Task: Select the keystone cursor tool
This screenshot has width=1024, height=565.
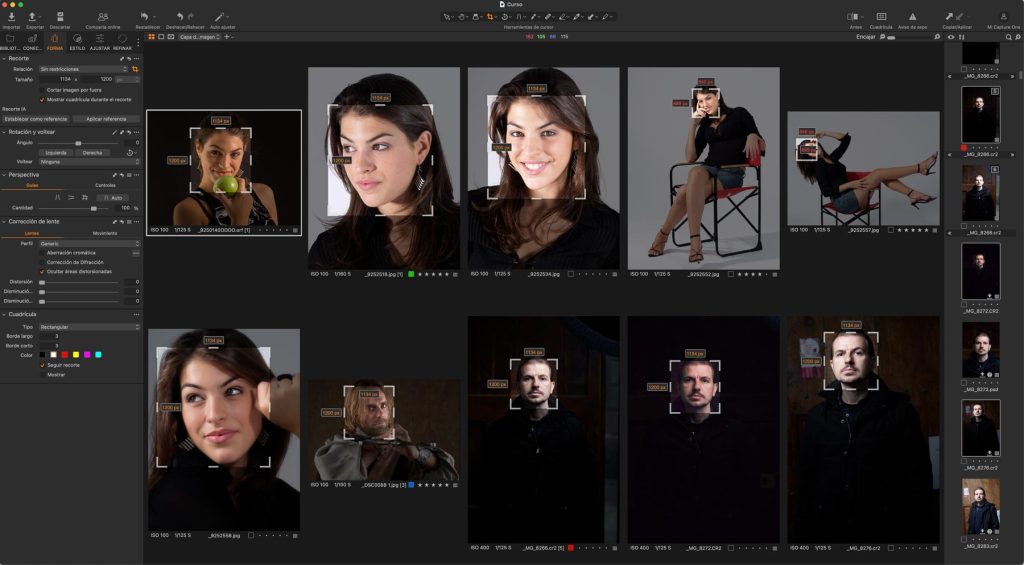Action: click(x=519, y=17)
